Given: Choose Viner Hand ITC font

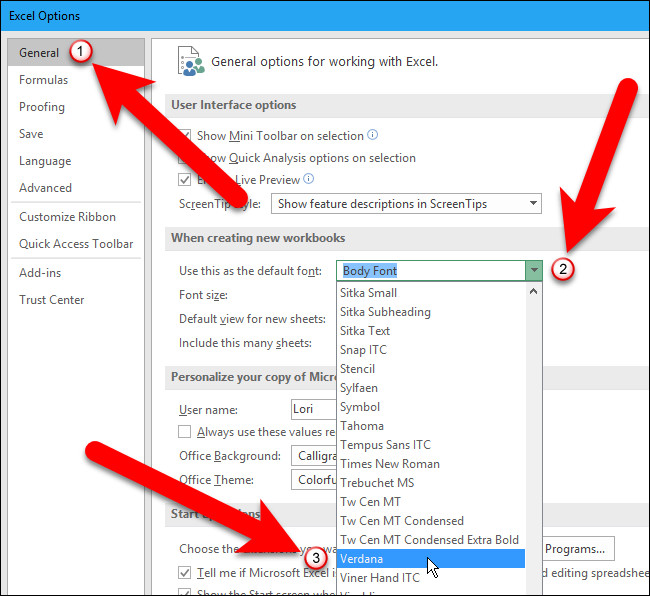Looking at the screenshot, I should point(431,578).
